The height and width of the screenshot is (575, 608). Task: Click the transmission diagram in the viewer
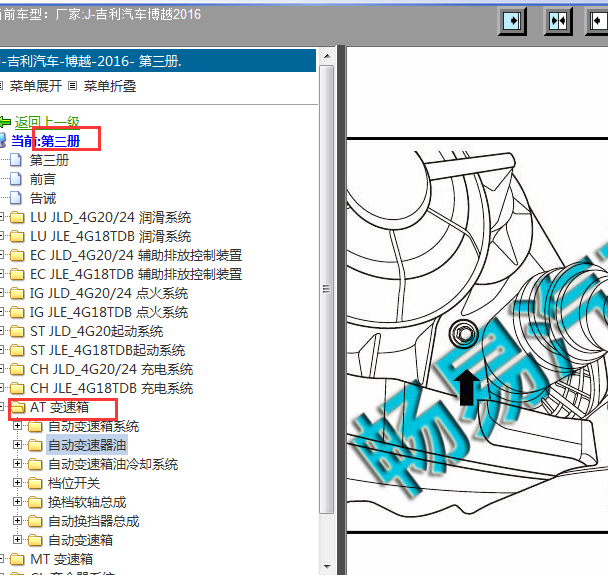coord(477,335)
